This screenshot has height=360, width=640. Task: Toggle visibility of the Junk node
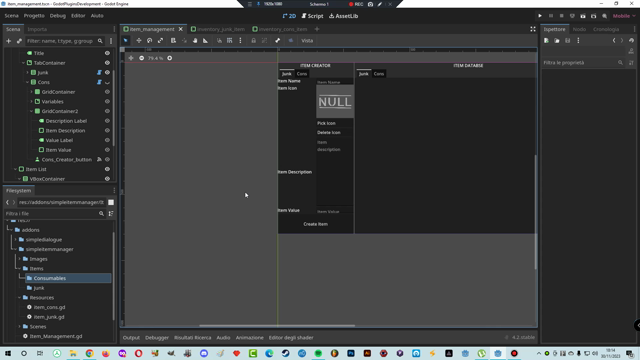(107, 72)
